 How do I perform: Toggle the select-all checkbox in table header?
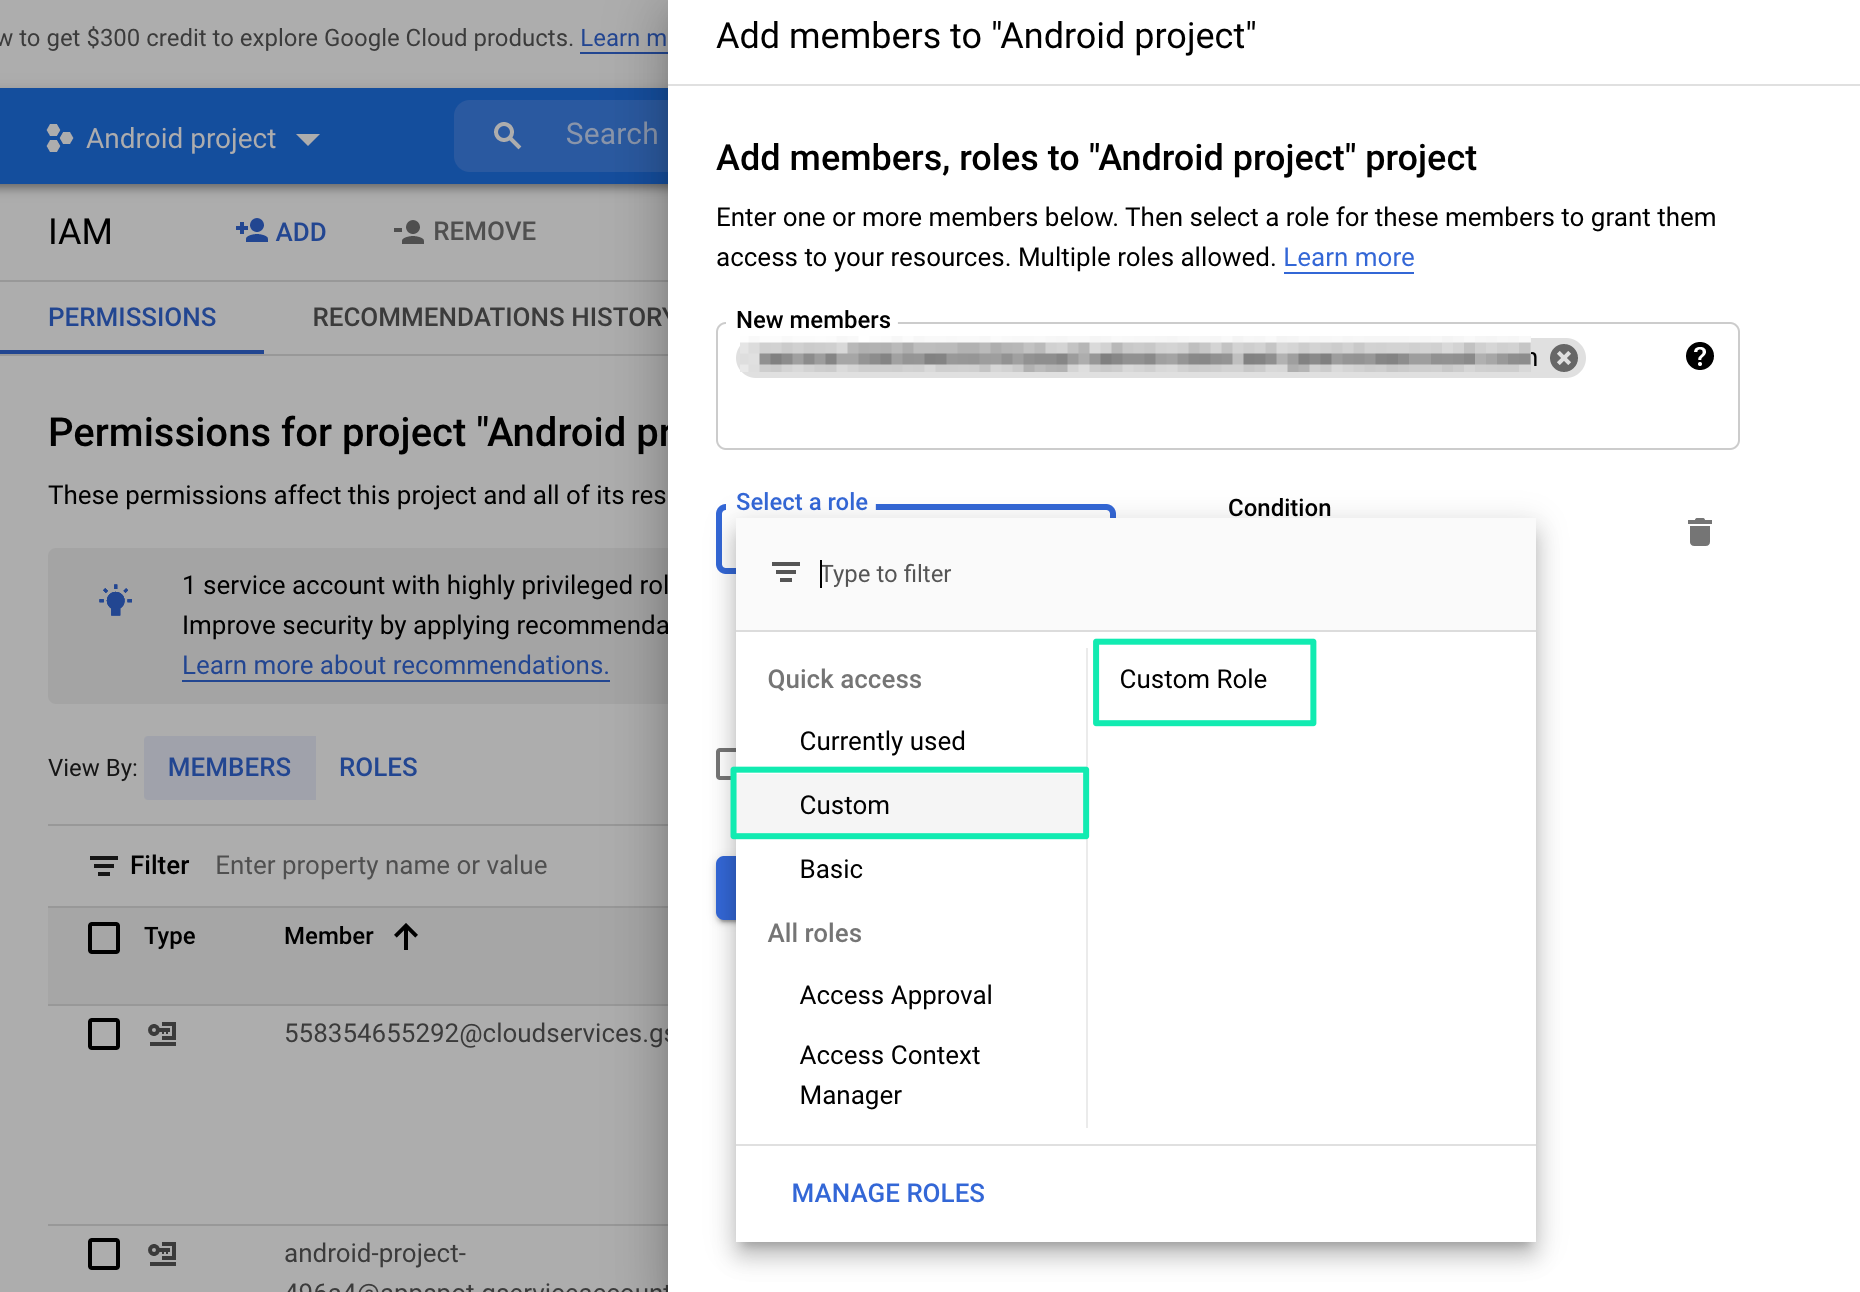(x=104, y=938)
